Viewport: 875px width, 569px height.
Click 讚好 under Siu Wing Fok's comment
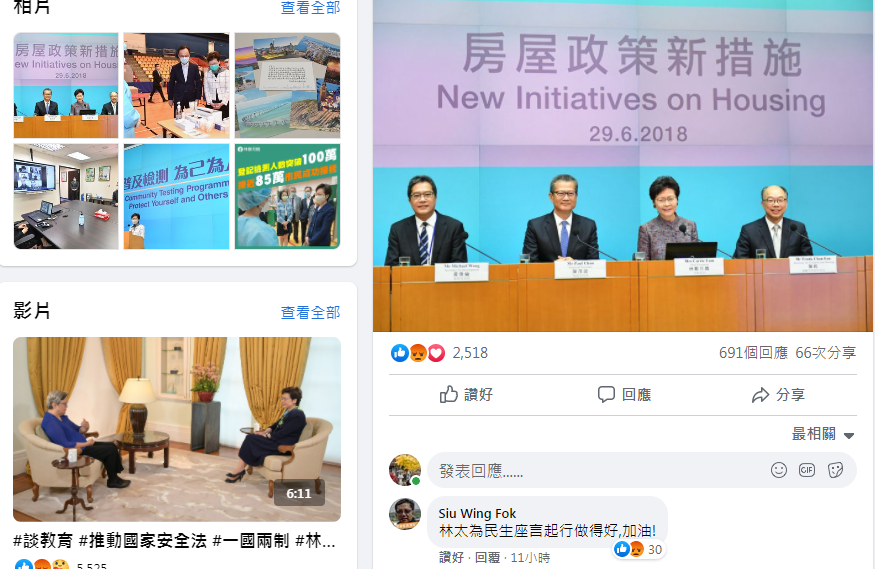click(451, 557)
